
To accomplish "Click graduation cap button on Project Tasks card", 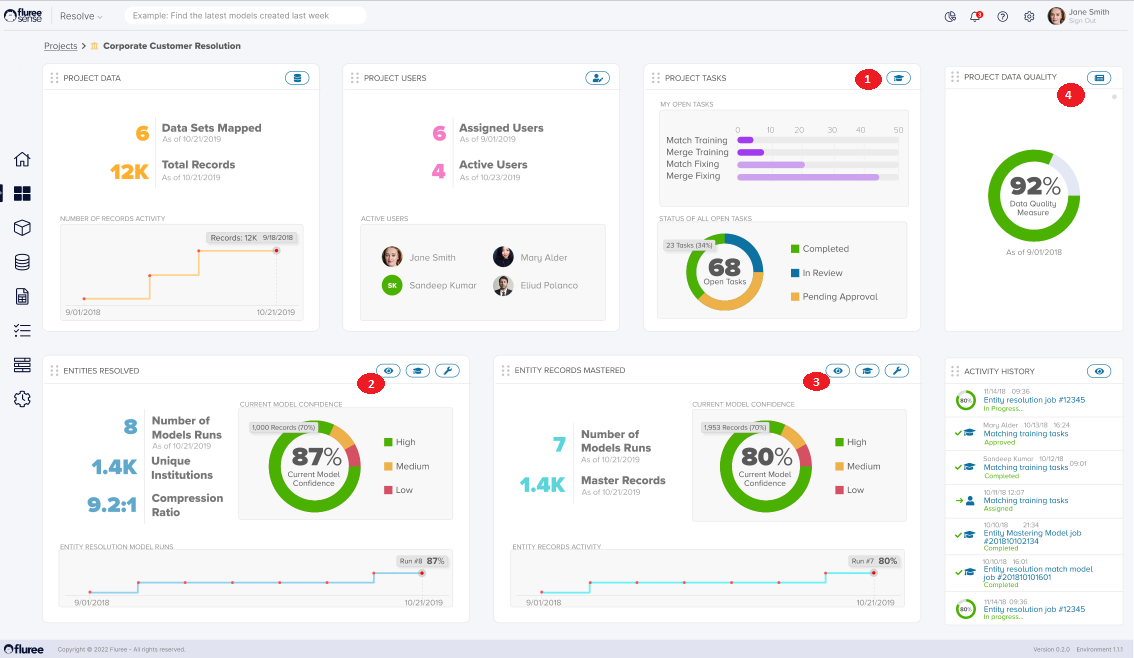I will point(898,78).
